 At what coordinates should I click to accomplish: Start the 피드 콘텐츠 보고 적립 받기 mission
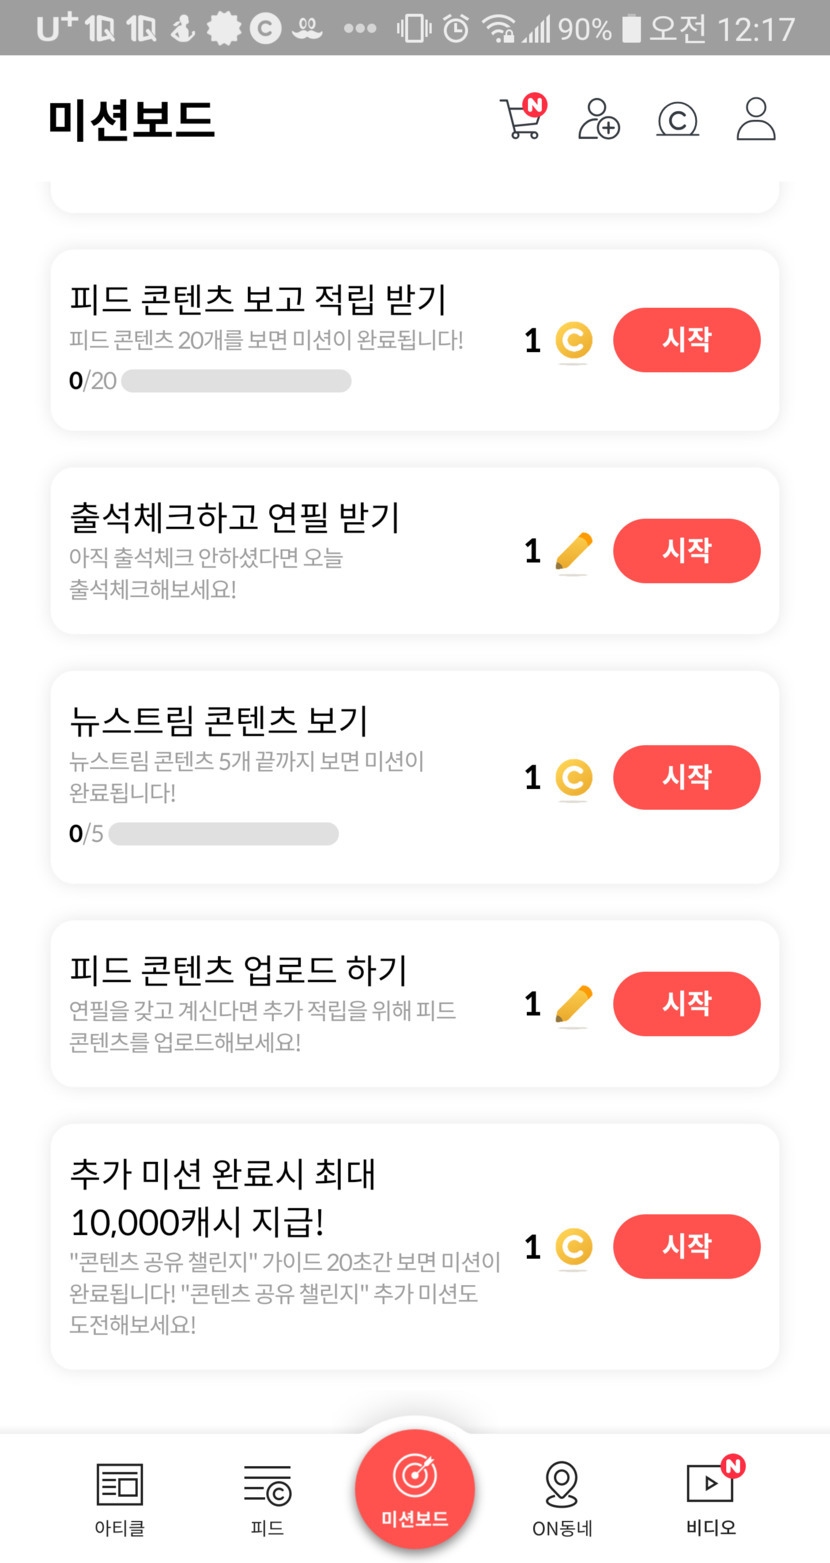pos(686,340)
